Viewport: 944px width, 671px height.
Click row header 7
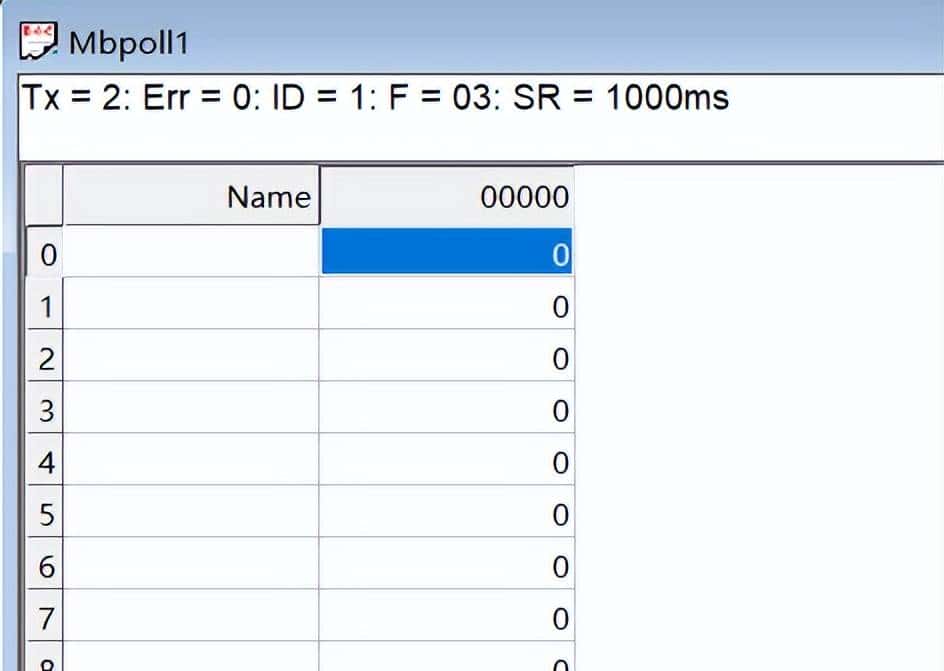(x=45, y=619)
